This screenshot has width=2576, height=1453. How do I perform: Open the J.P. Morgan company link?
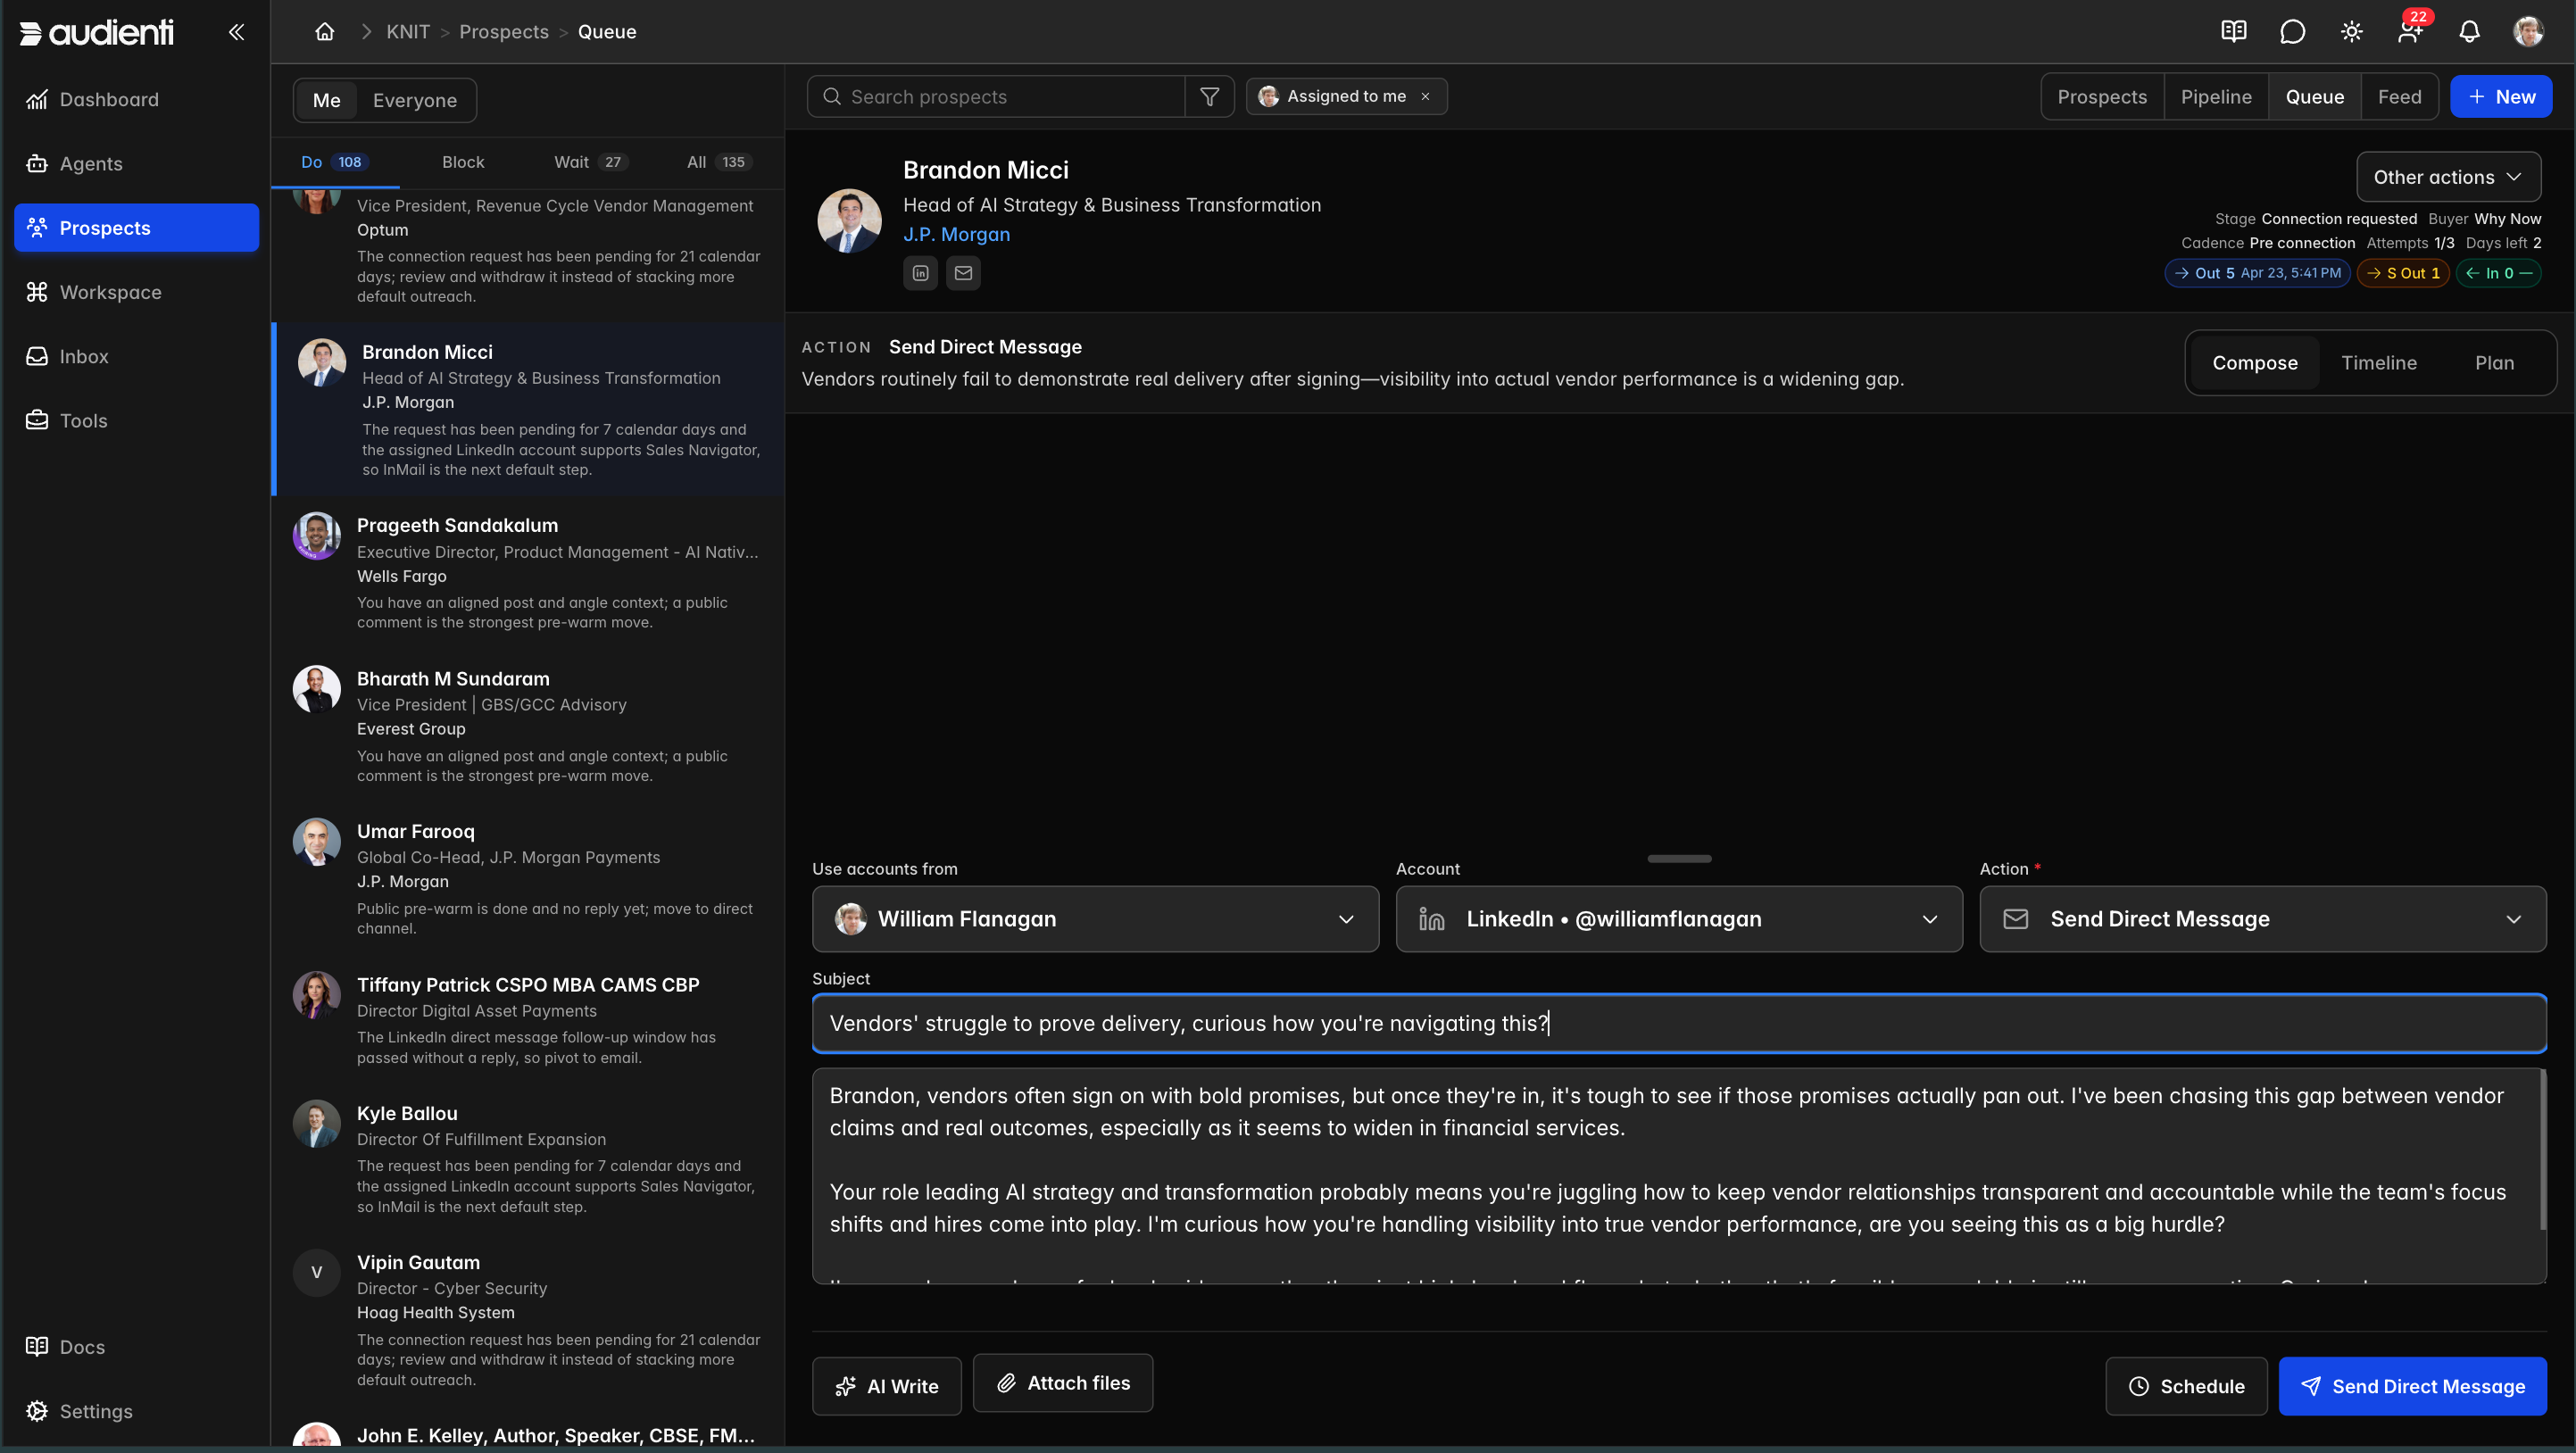[956, 234]
